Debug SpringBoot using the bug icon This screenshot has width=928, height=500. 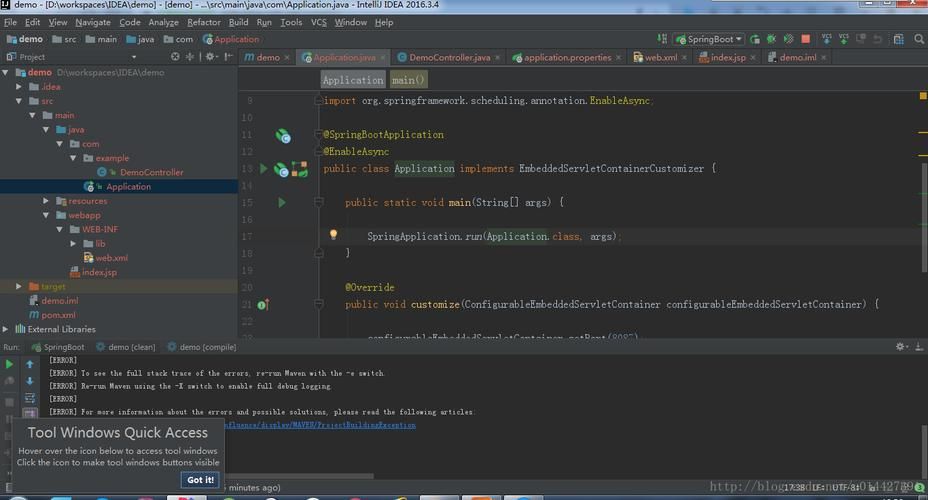point(770,39)
